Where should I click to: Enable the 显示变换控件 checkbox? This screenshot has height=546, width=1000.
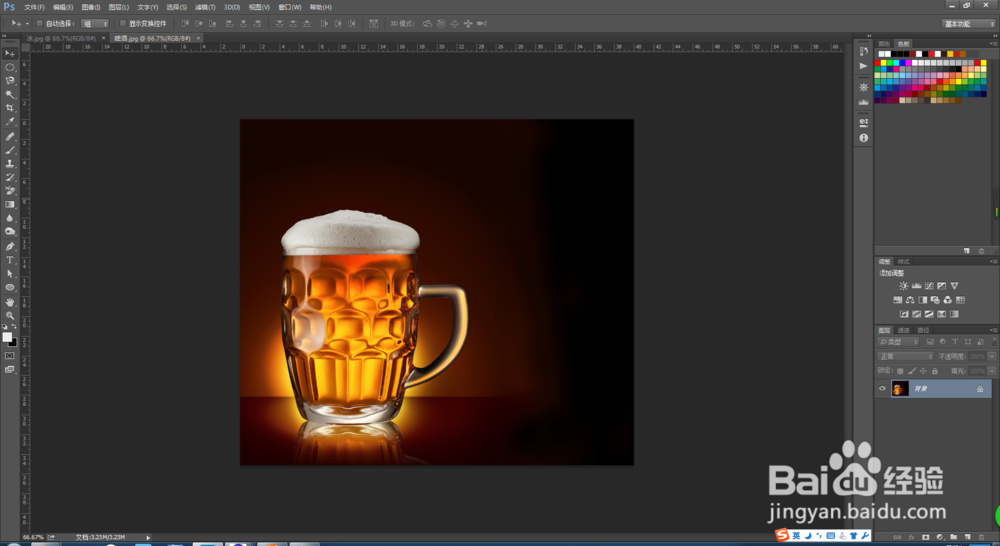point(122,24)
